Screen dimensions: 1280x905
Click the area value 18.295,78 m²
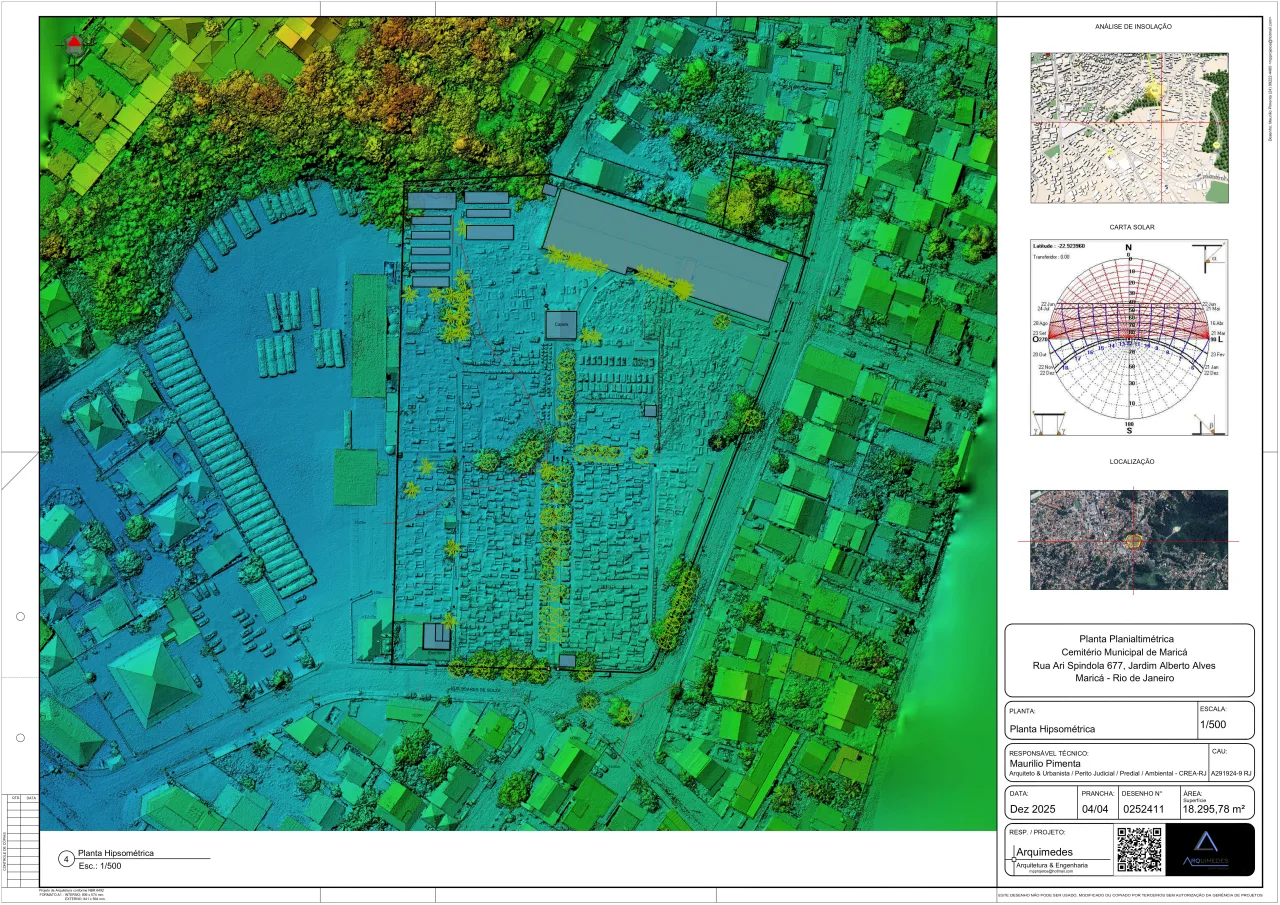coord(1214,809)
